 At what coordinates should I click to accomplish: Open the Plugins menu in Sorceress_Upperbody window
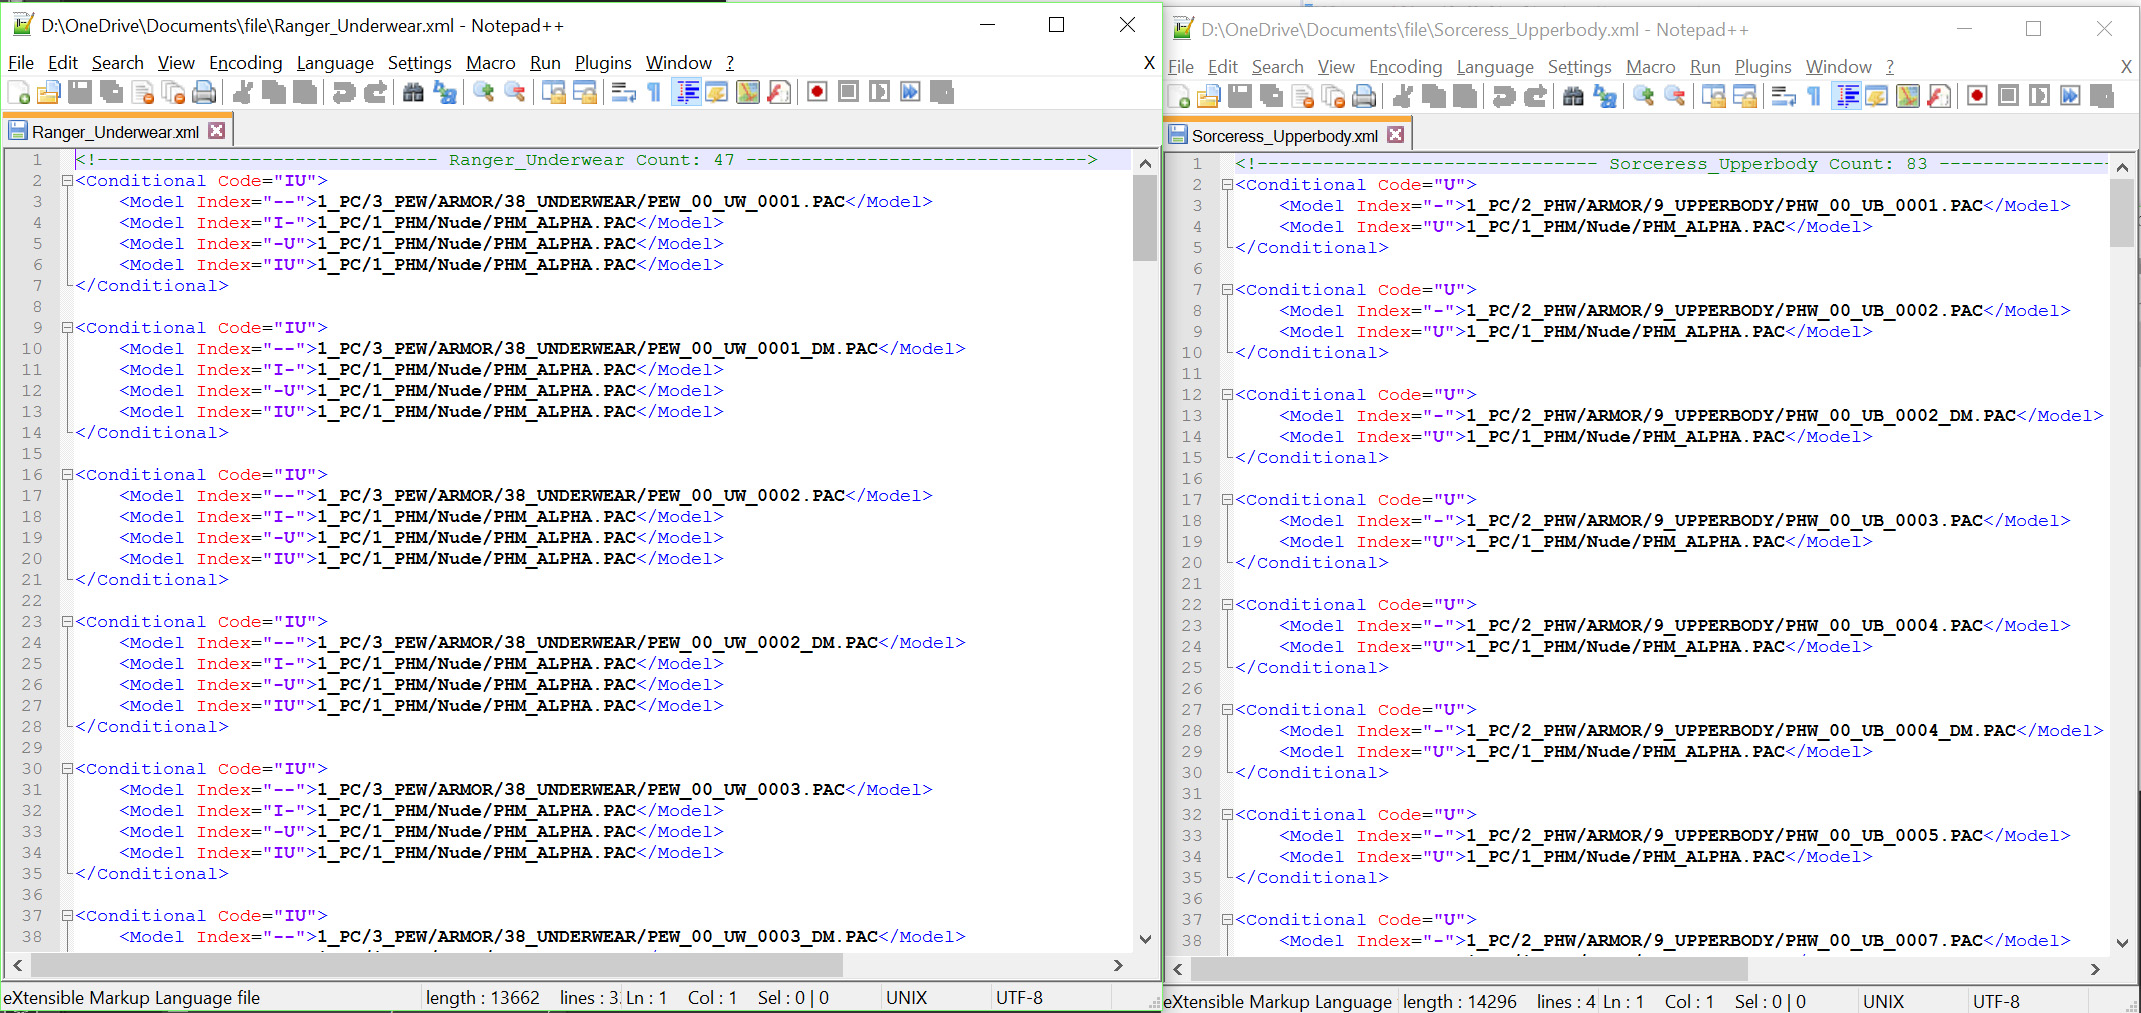pos(1762,67)
